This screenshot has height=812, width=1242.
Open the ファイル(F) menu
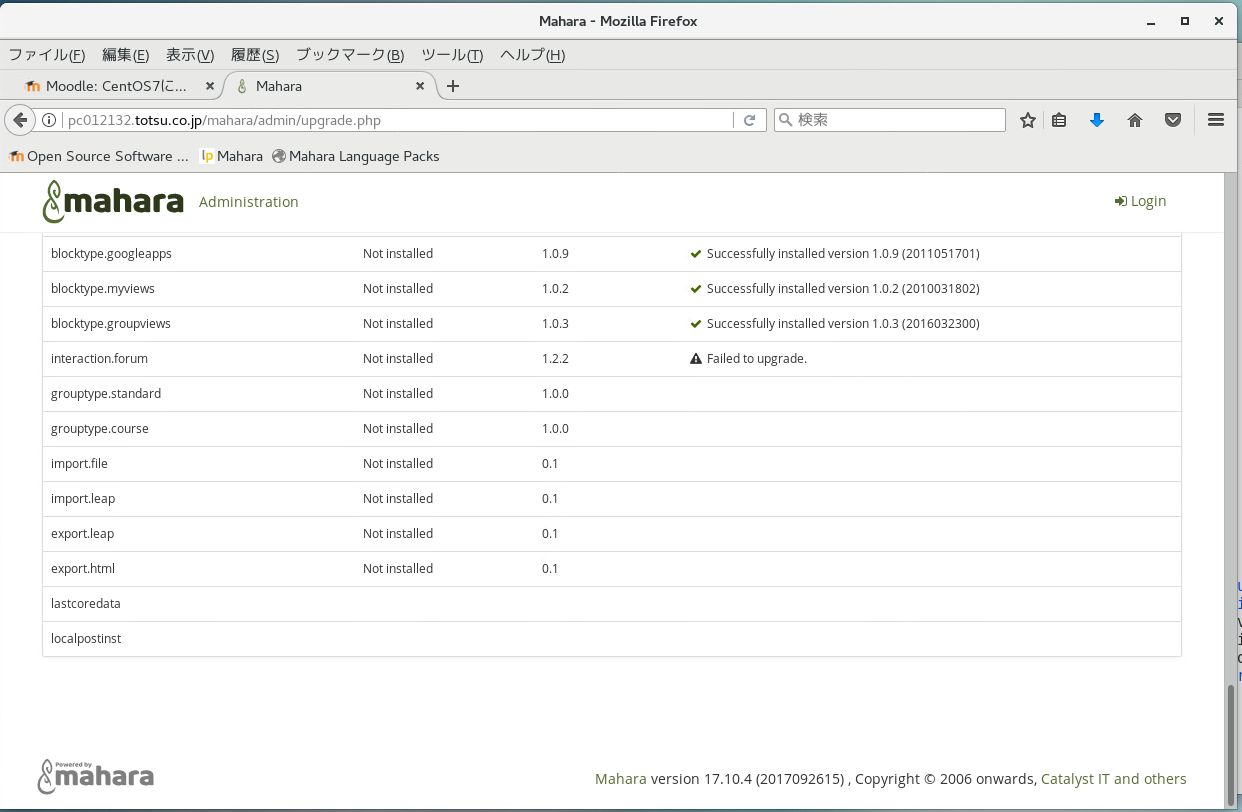47,55
